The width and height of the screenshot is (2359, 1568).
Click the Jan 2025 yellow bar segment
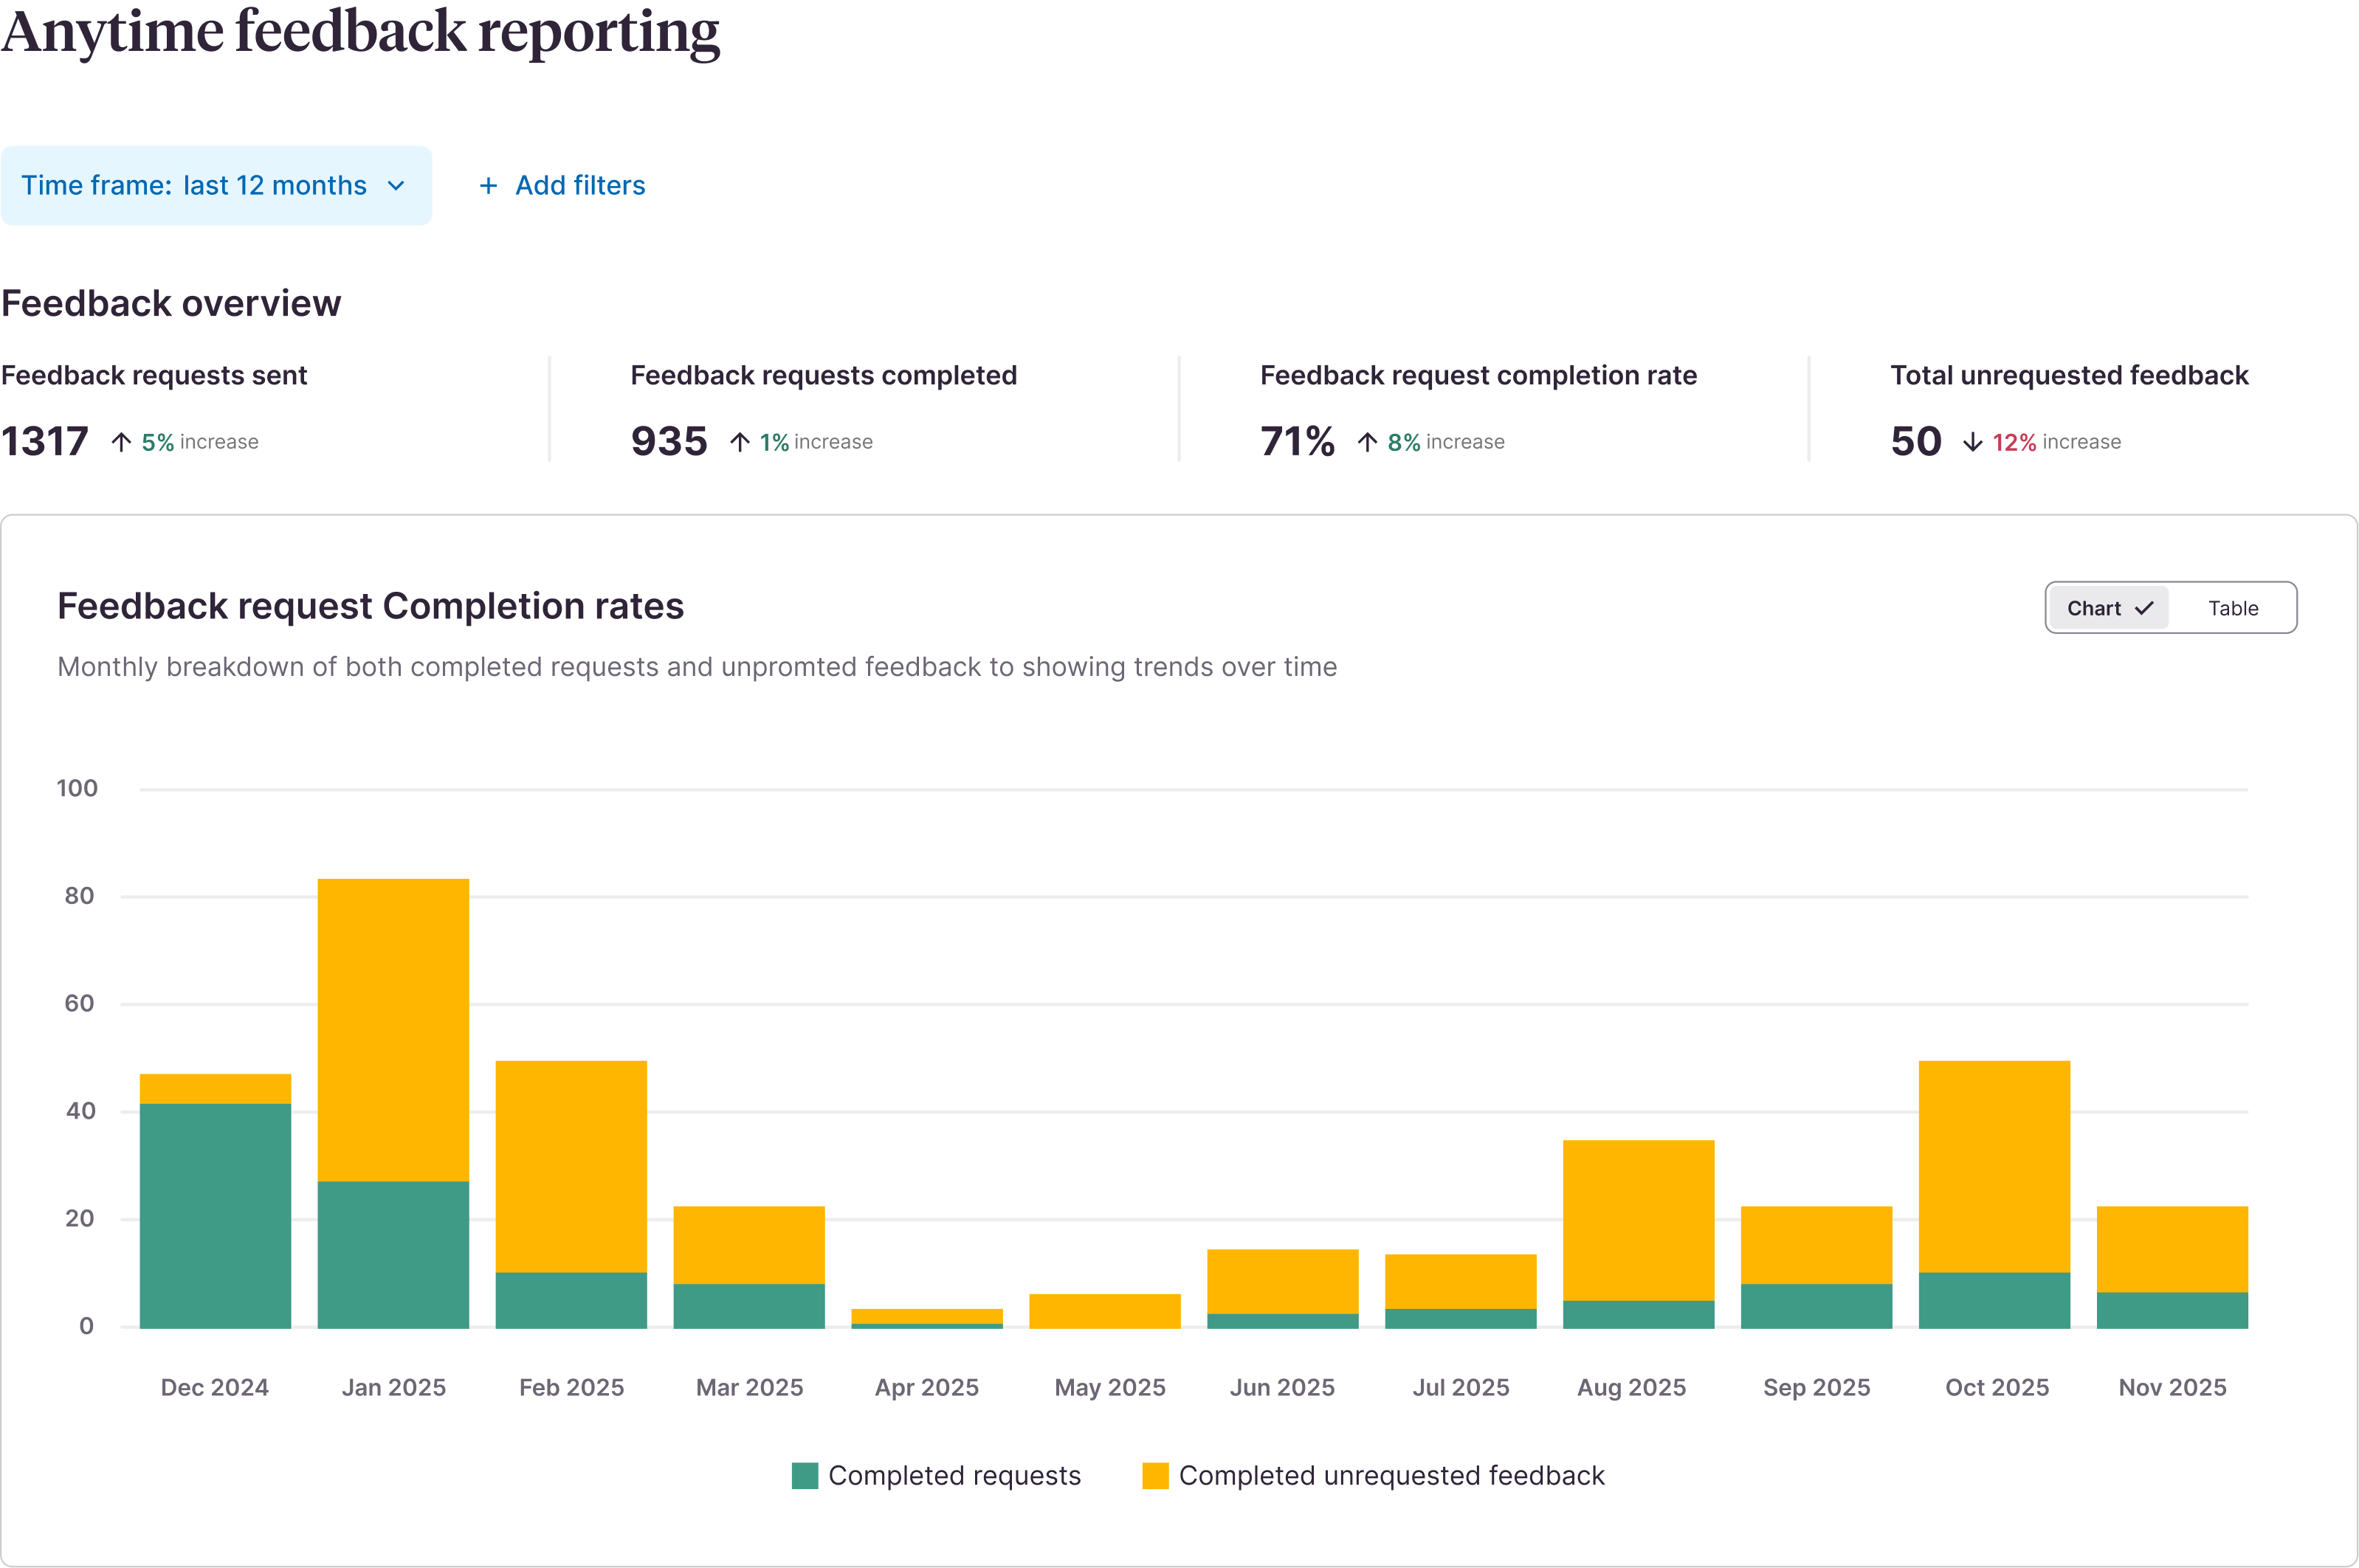point(393,1030)
